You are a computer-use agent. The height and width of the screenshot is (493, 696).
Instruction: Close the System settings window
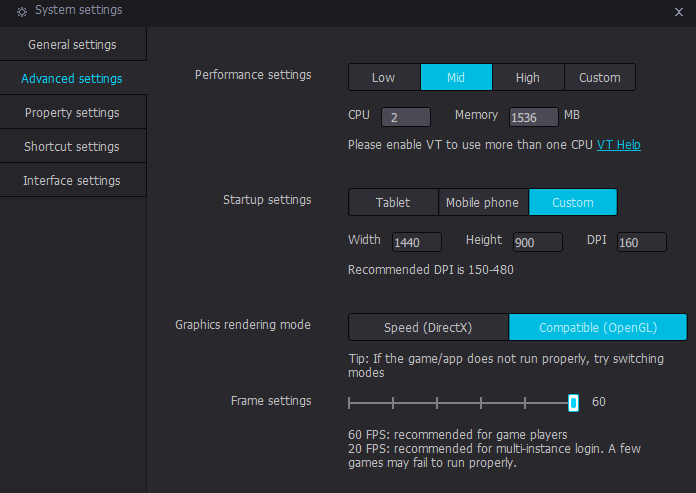click(679, 11)
